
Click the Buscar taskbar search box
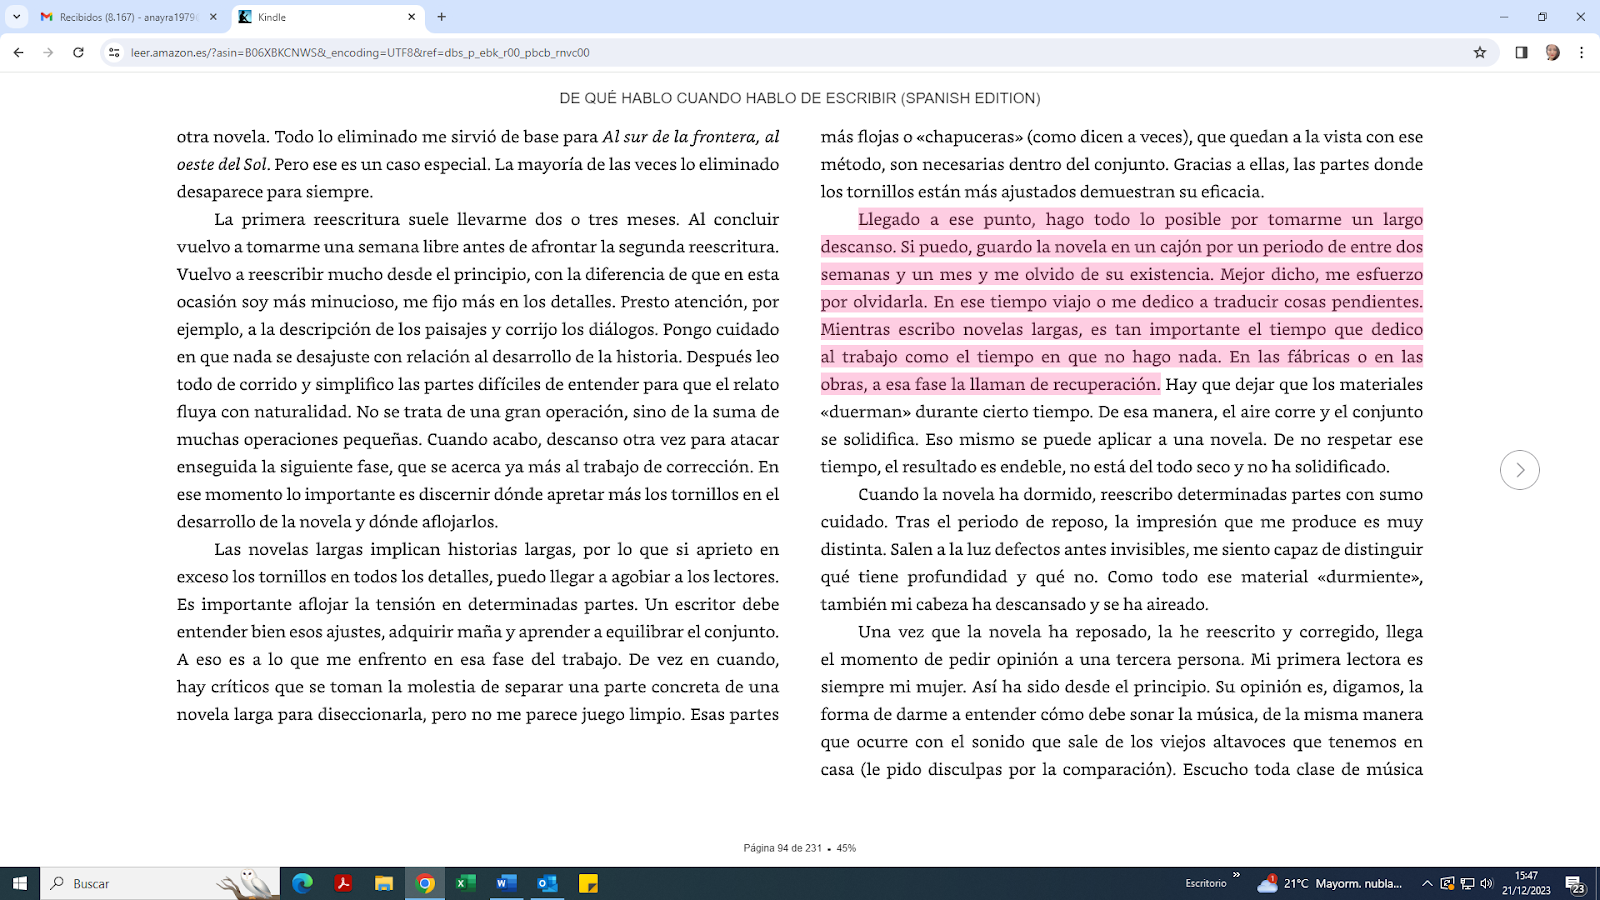[160, 883]
